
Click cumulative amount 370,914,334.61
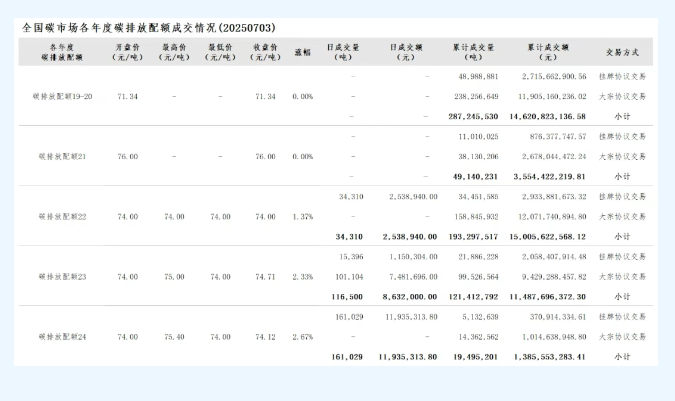[558, 317]
